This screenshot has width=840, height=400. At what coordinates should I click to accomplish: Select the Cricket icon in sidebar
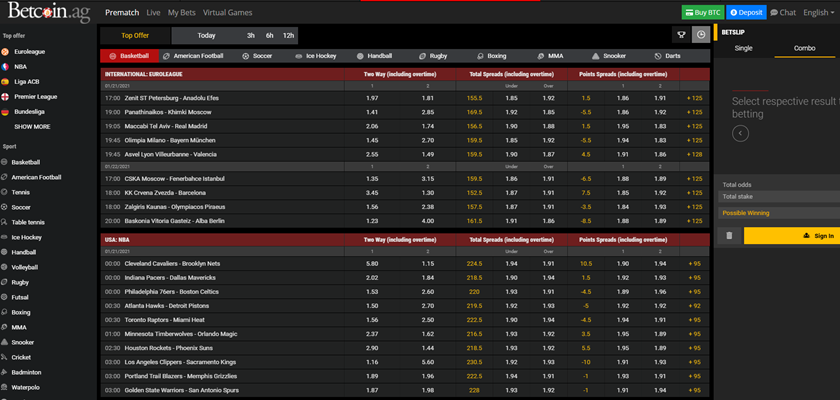click(5, 357)
